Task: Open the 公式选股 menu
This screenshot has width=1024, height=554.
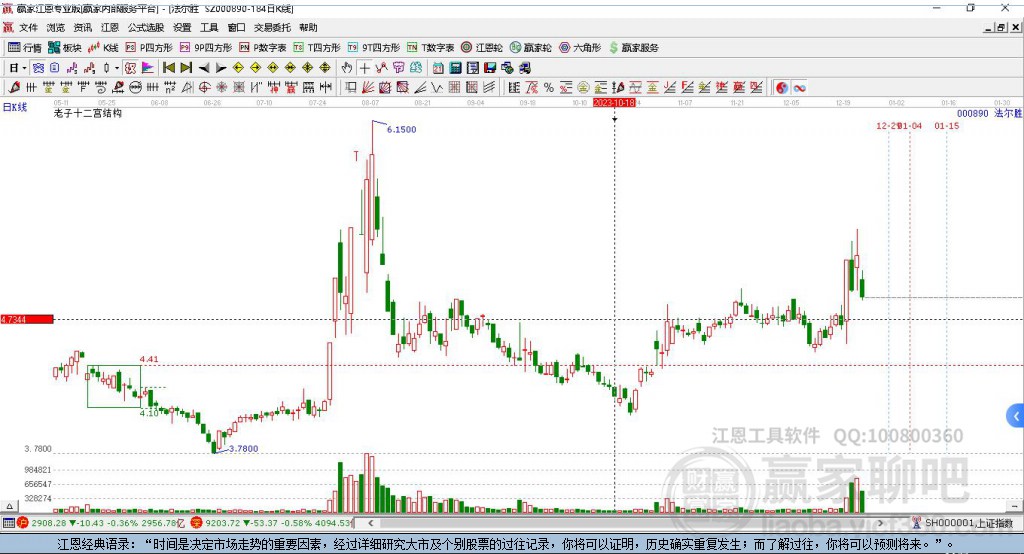Action: point(146,27)
